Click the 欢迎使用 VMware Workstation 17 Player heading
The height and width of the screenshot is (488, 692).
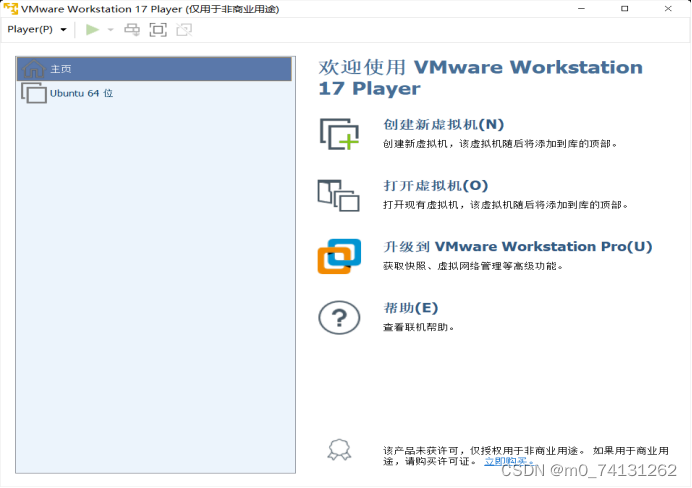[480, 78]
